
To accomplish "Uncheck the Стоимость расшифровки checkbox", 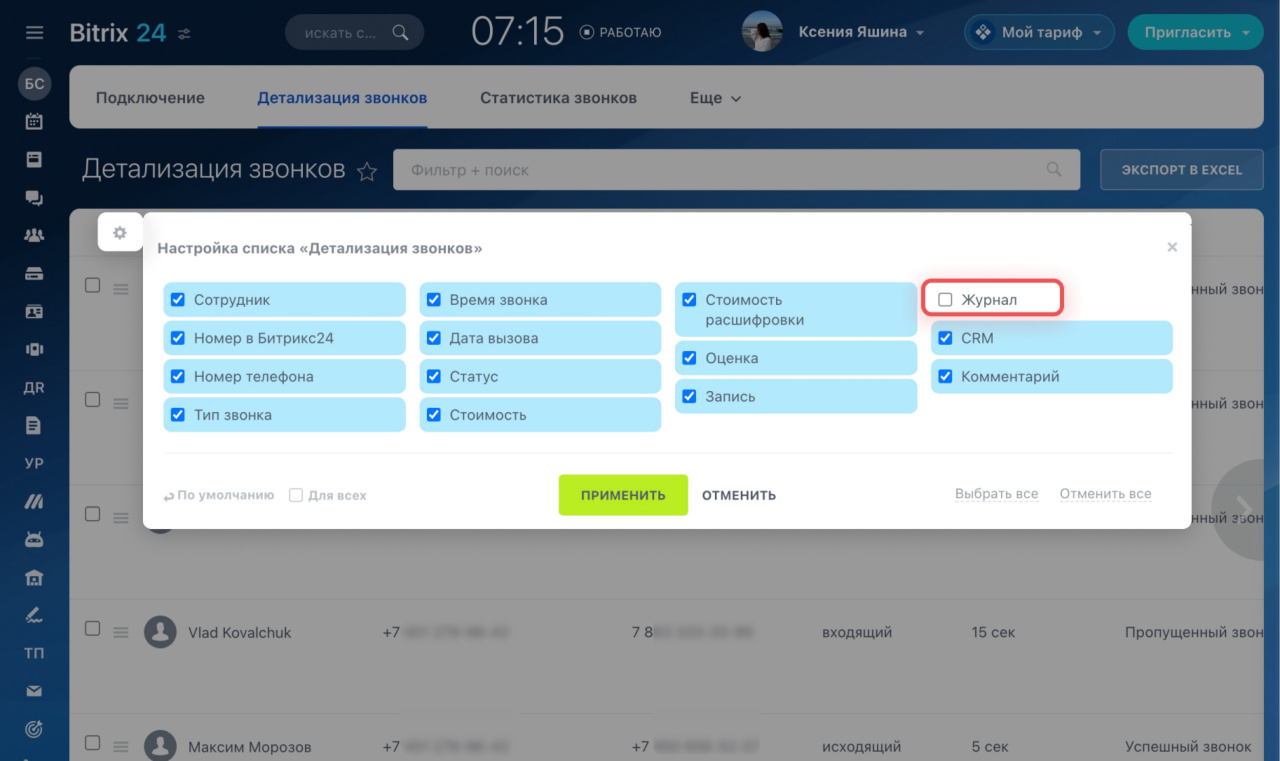I will pyautogui.click(x=689, y=299).
